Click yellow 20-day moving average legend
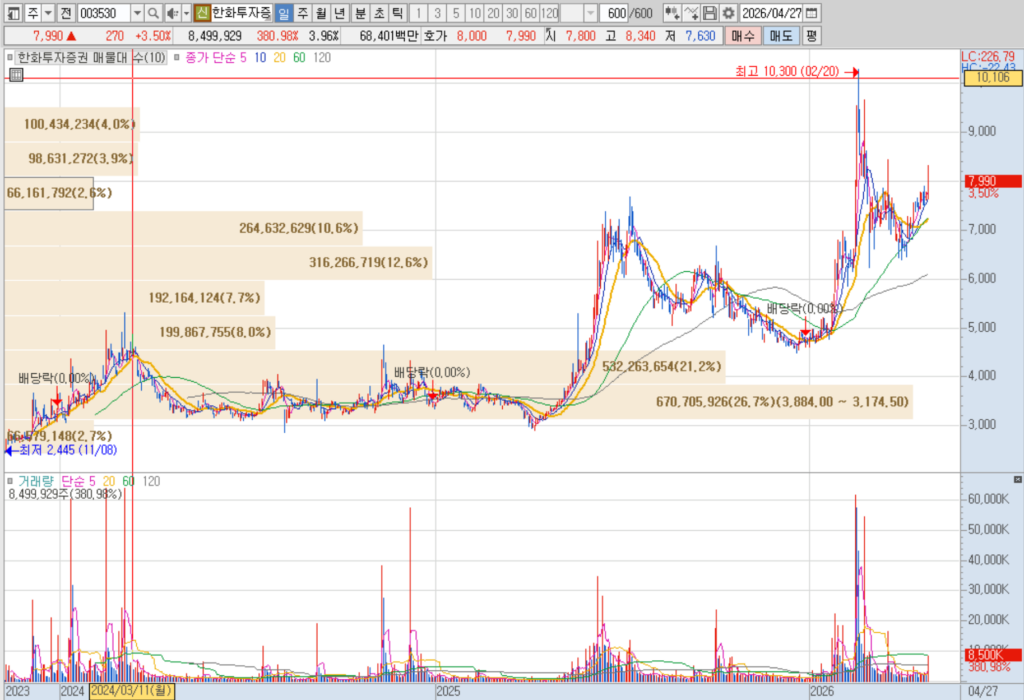The width and height of the screenshot is (1024, 700). point(280,57)
